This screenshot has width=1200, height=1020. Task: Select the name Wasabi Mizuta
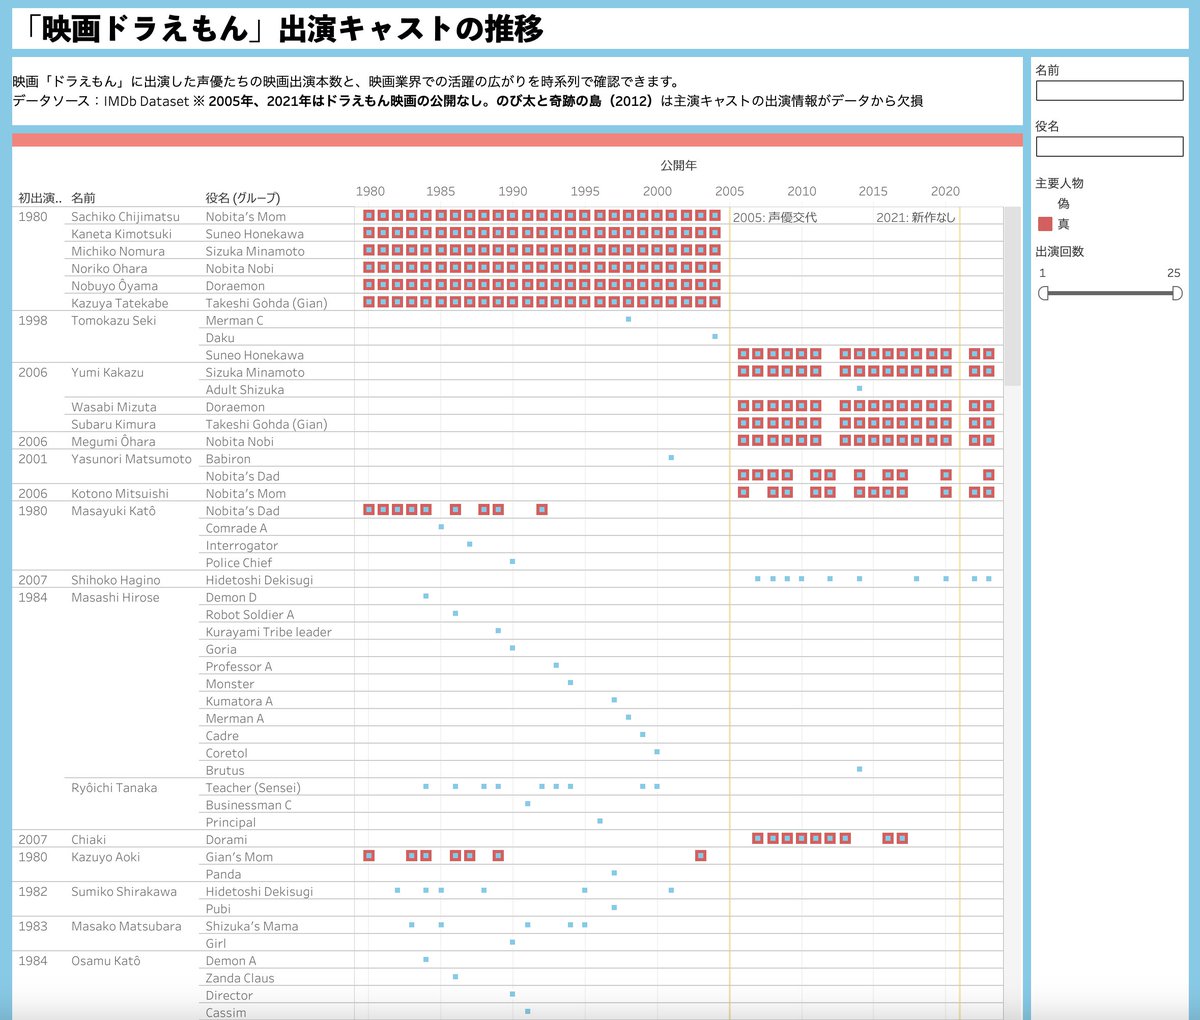click(114, 407)
